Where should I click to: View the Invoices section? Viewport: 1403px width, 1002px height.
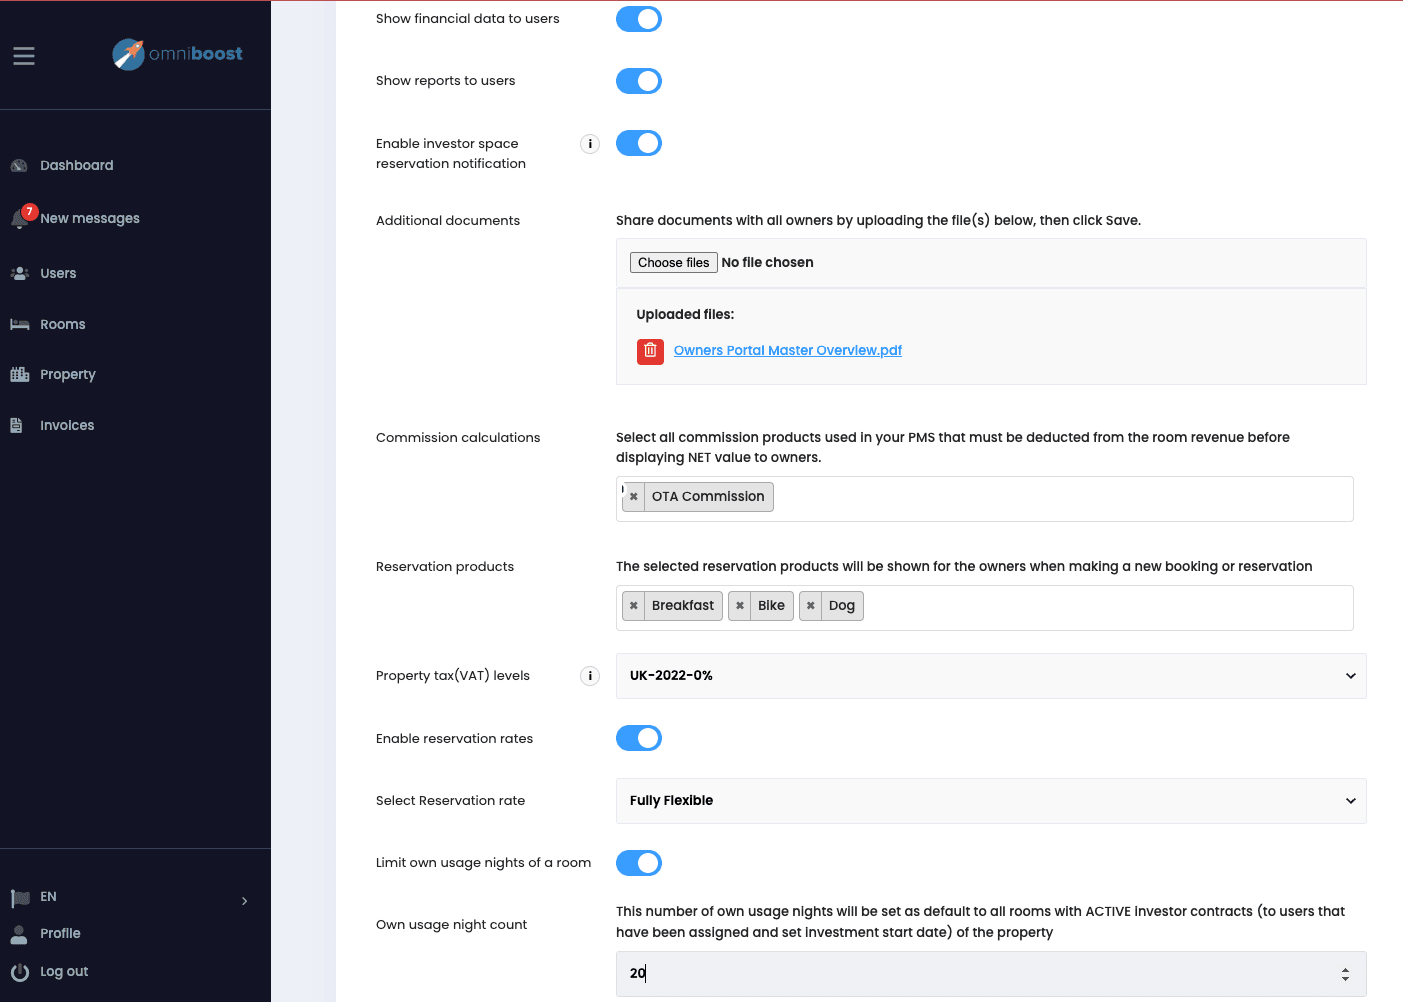[67, 425]
